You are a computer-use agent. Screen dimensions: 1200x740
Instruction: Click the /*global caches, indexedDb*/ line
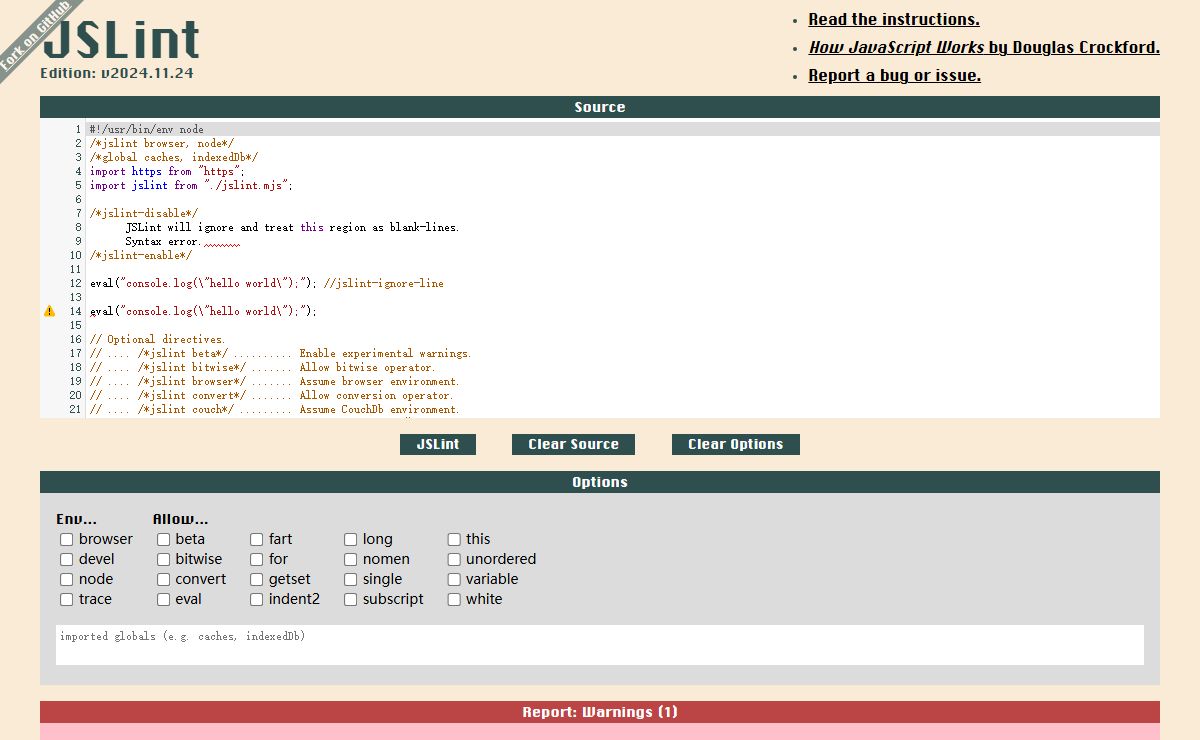click(173, 157)
